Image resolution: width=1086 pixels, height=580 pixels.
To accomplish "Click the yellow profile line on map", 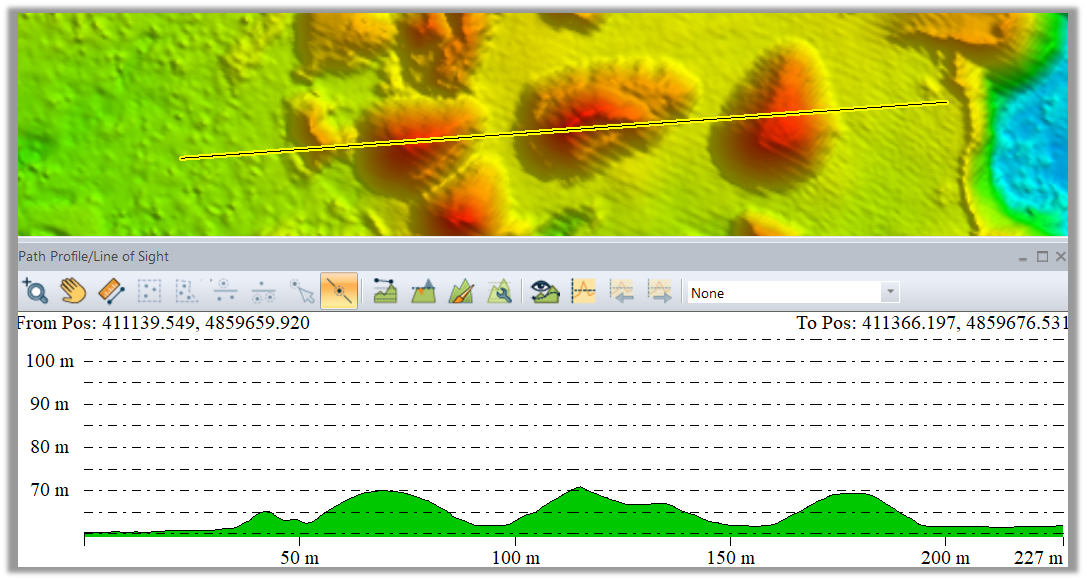I will coord(564,130).
